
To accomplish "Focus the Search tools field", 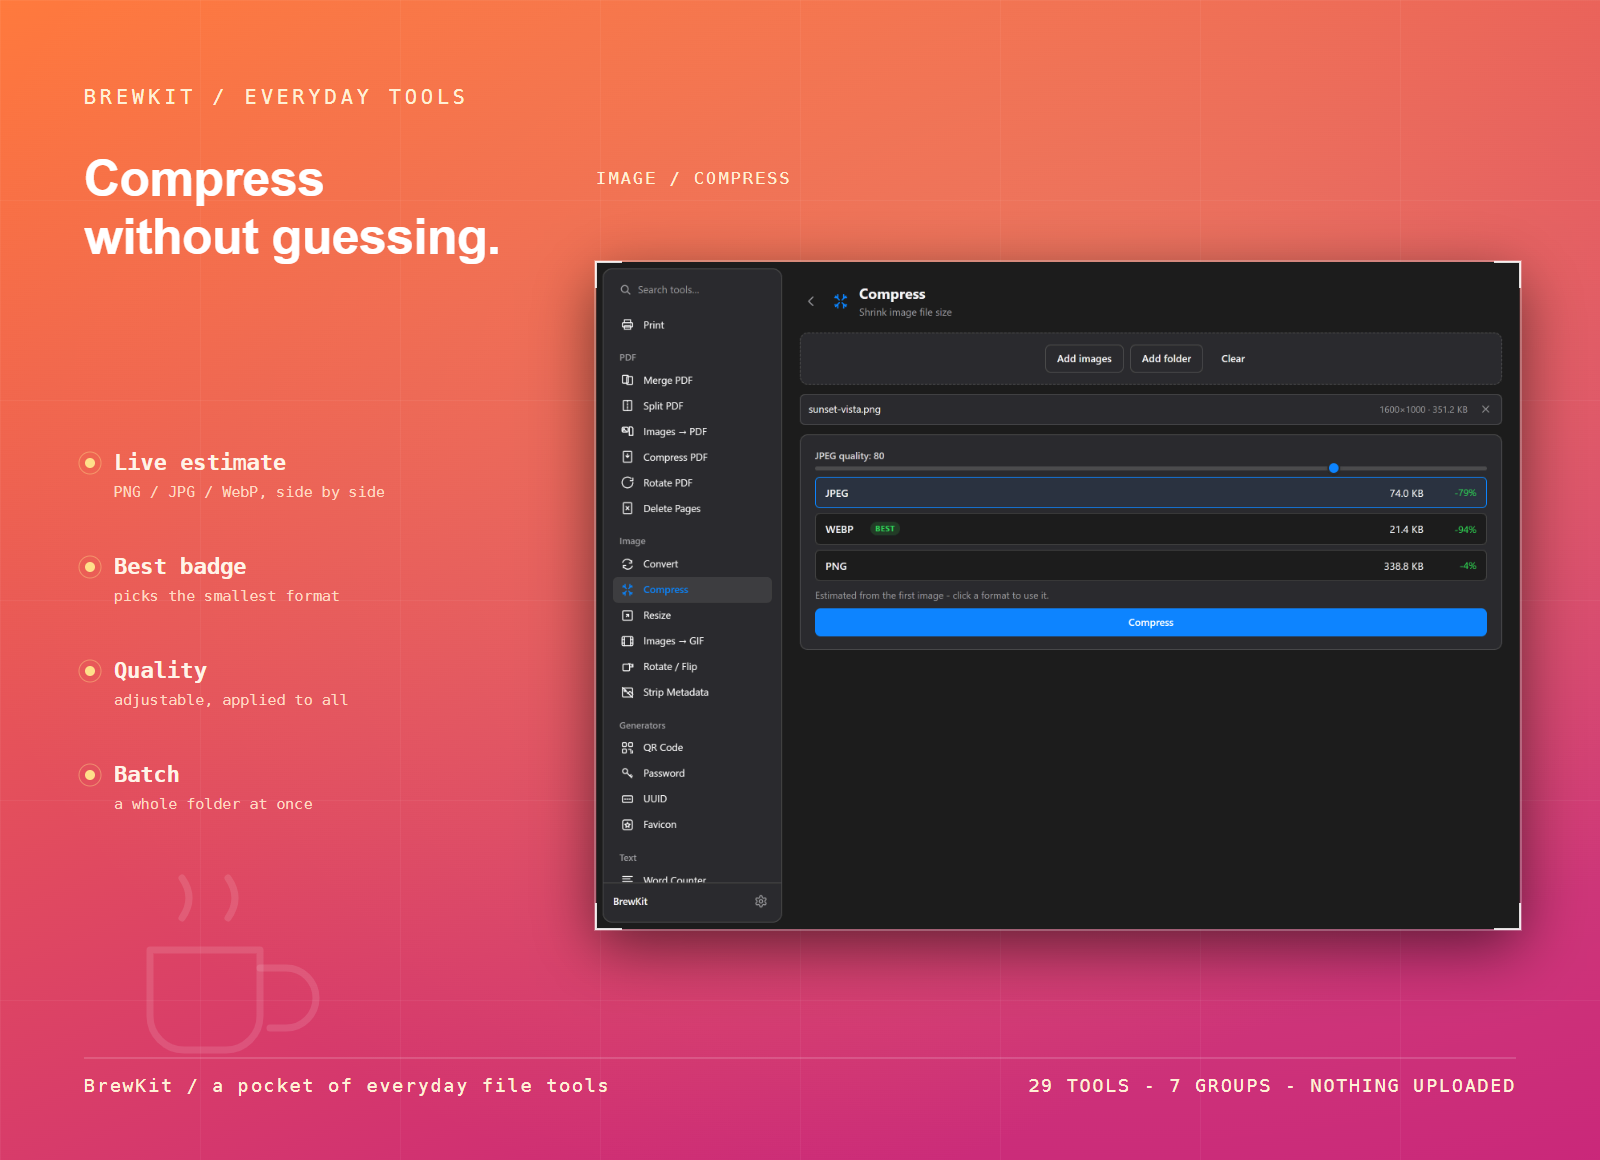I will coord(692,290).
